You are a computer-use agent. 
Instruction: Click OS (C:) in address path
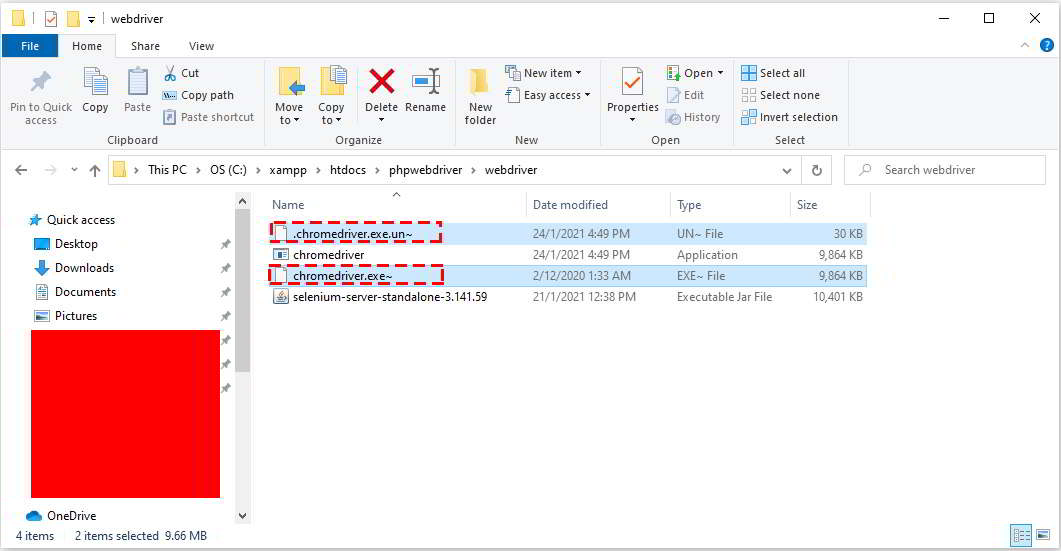pyautogui.click(x=228, y=170)
